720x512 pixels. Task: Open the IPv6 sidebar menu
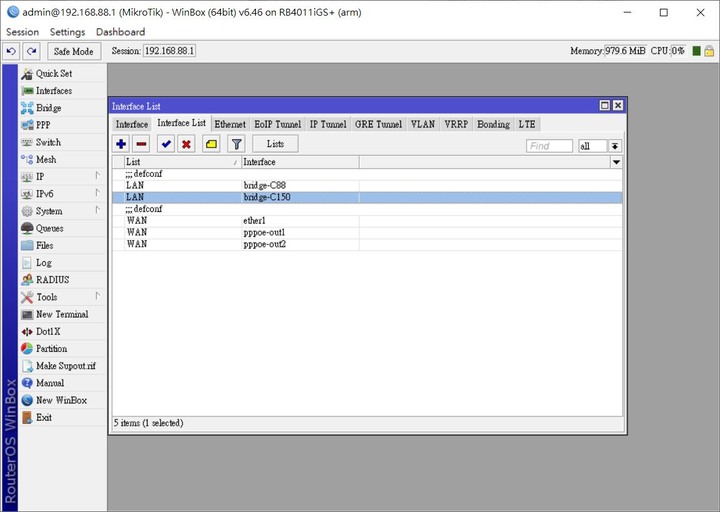[x=62, y=194]
